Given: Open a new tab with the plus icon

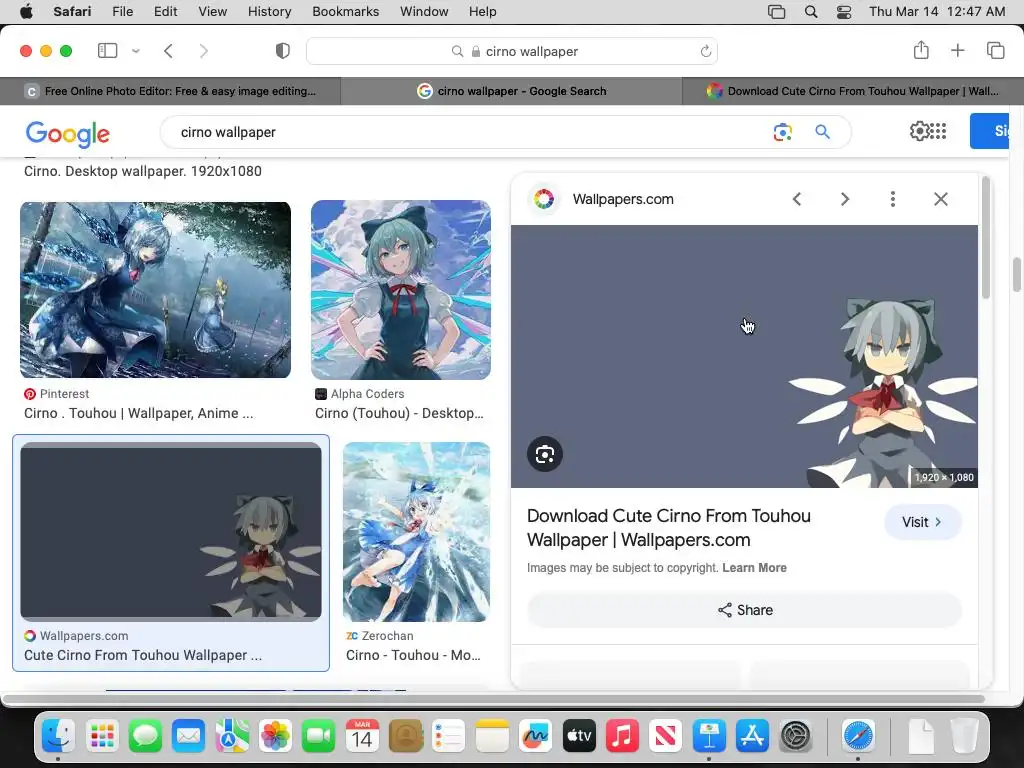Looking at the screenshot, I should 957,50.
